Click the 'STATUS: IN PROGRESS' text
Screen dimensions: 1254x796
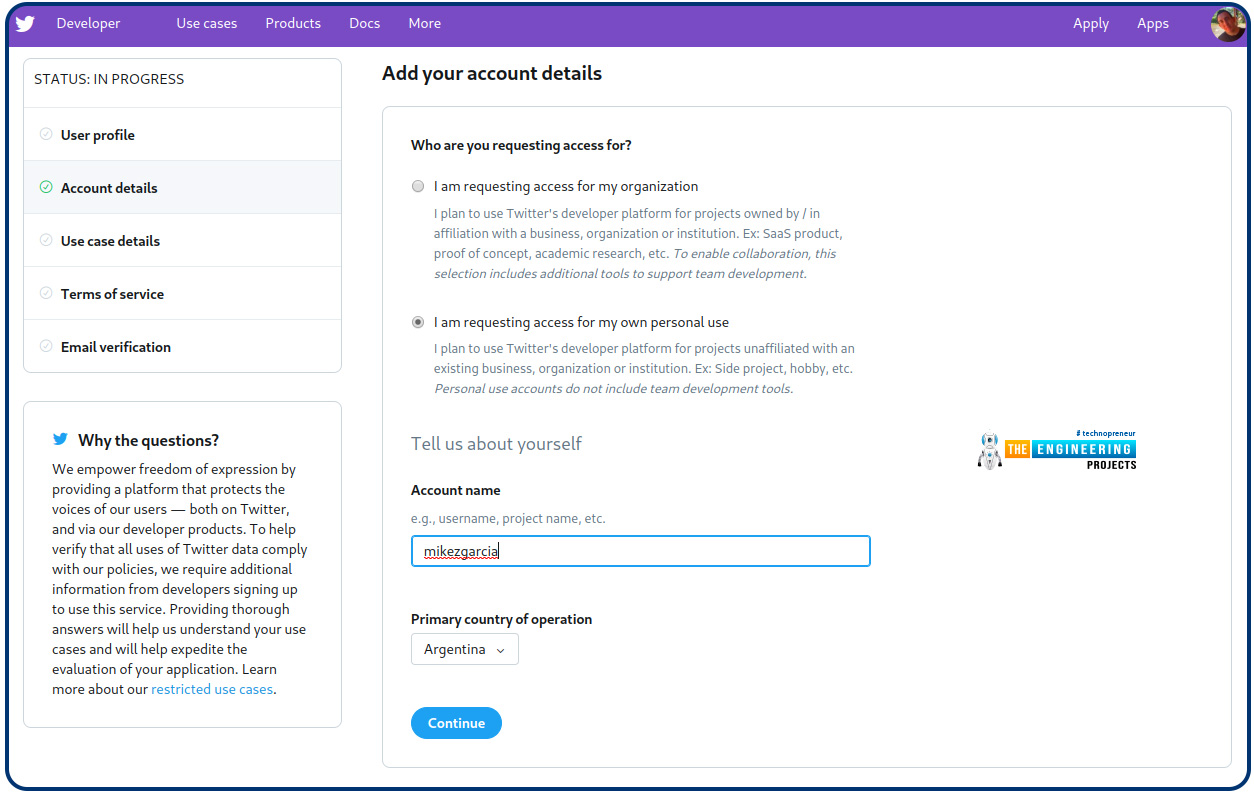[x=109, y=79]
